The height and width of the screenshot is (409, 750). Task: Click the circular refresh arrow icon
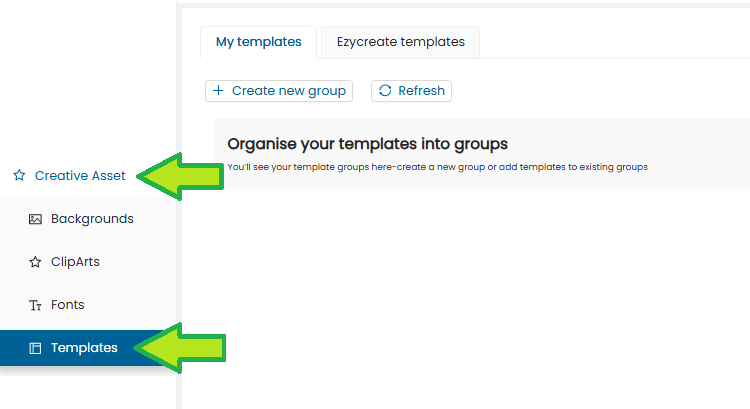(x=385, y=90)
